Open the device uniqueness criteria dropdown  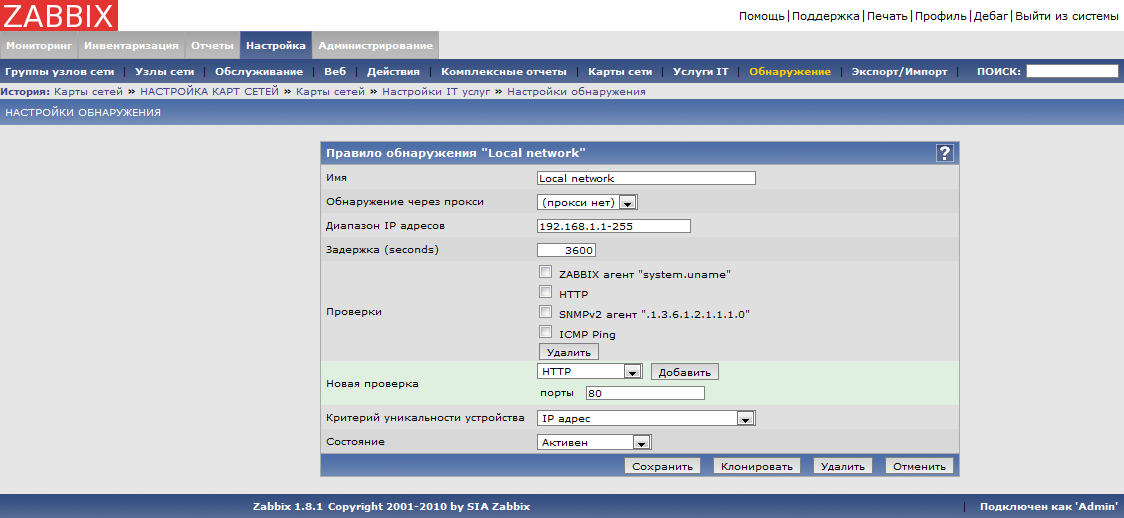(x=647, y=418)
